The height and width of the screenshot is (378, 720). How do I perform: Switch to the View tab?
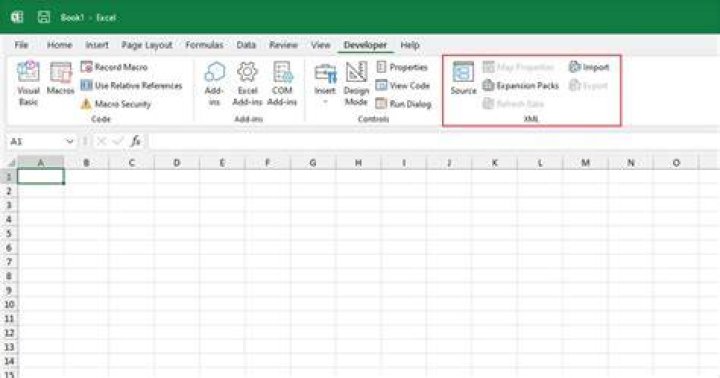point(321,45)
